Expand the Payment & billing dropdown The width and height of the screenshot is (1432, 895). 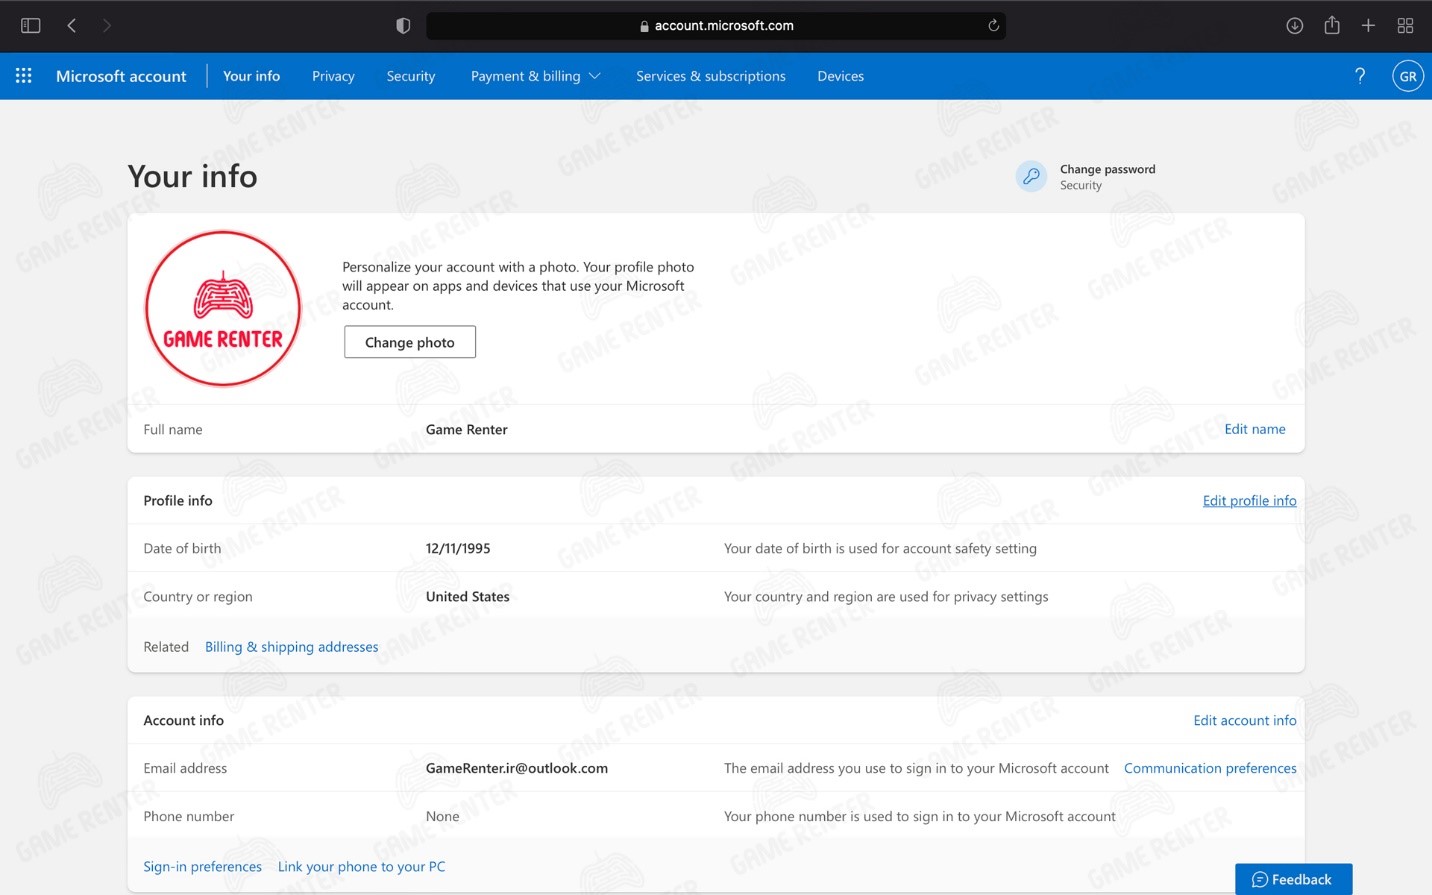[535, 76]
